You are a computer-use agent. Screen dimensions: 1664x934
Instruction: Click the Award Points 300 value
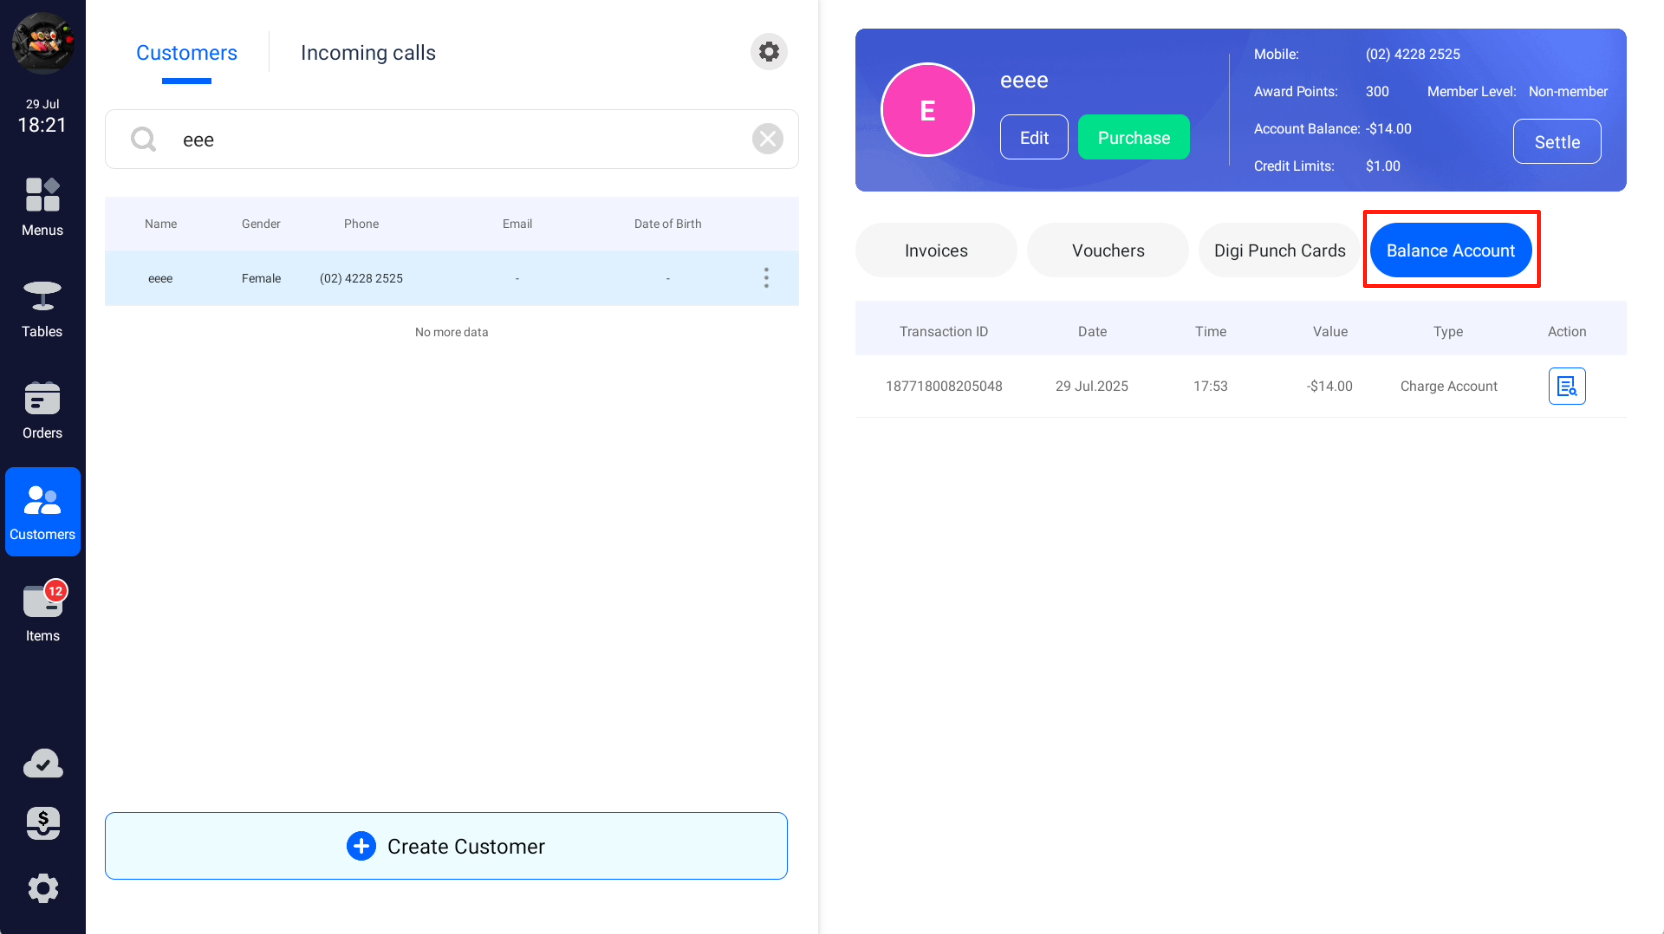pyautogui.click(x=1377, y=91)
